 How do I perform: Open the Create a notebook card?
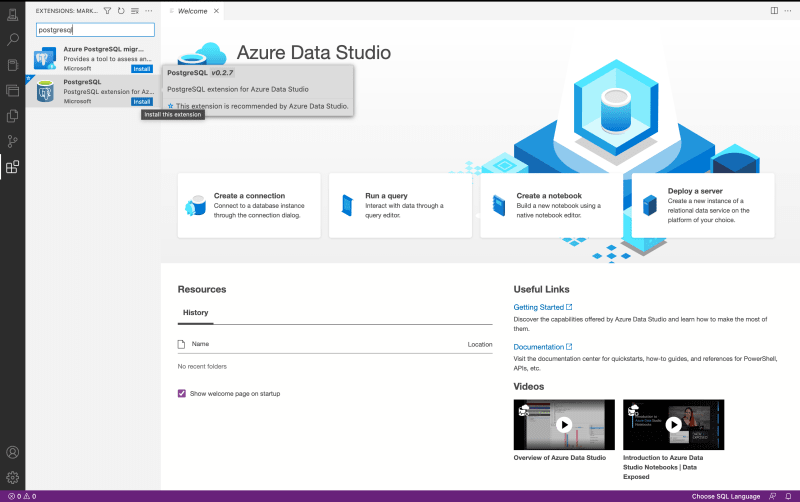[552, 205]
